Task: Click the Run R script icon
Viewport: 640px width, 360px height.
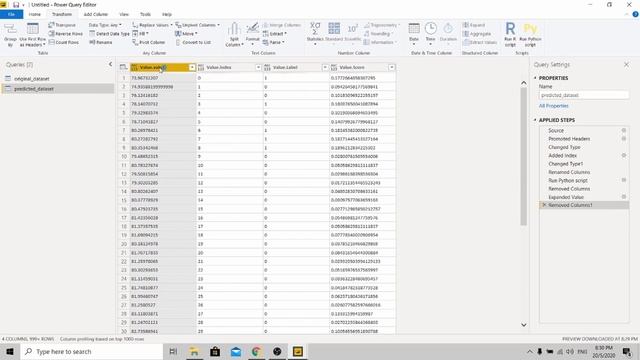Action: point(510,34)
